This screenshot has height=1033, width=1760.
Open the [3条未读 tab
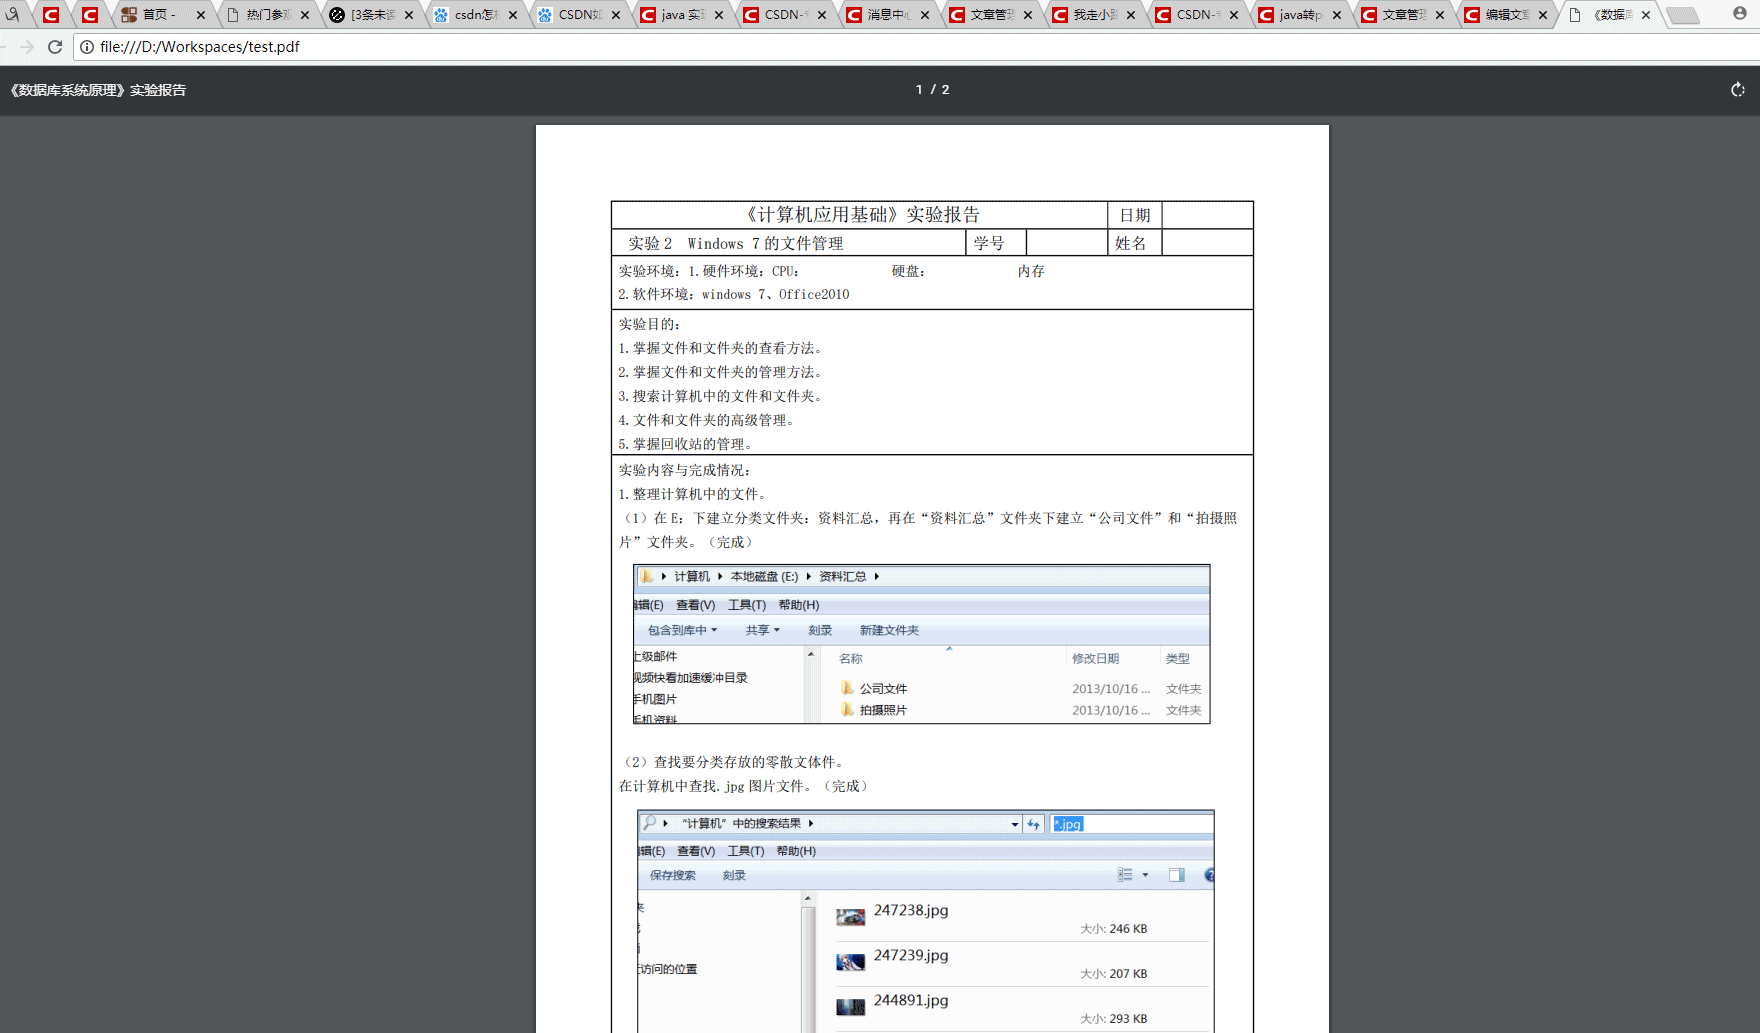tap(370, 15)
